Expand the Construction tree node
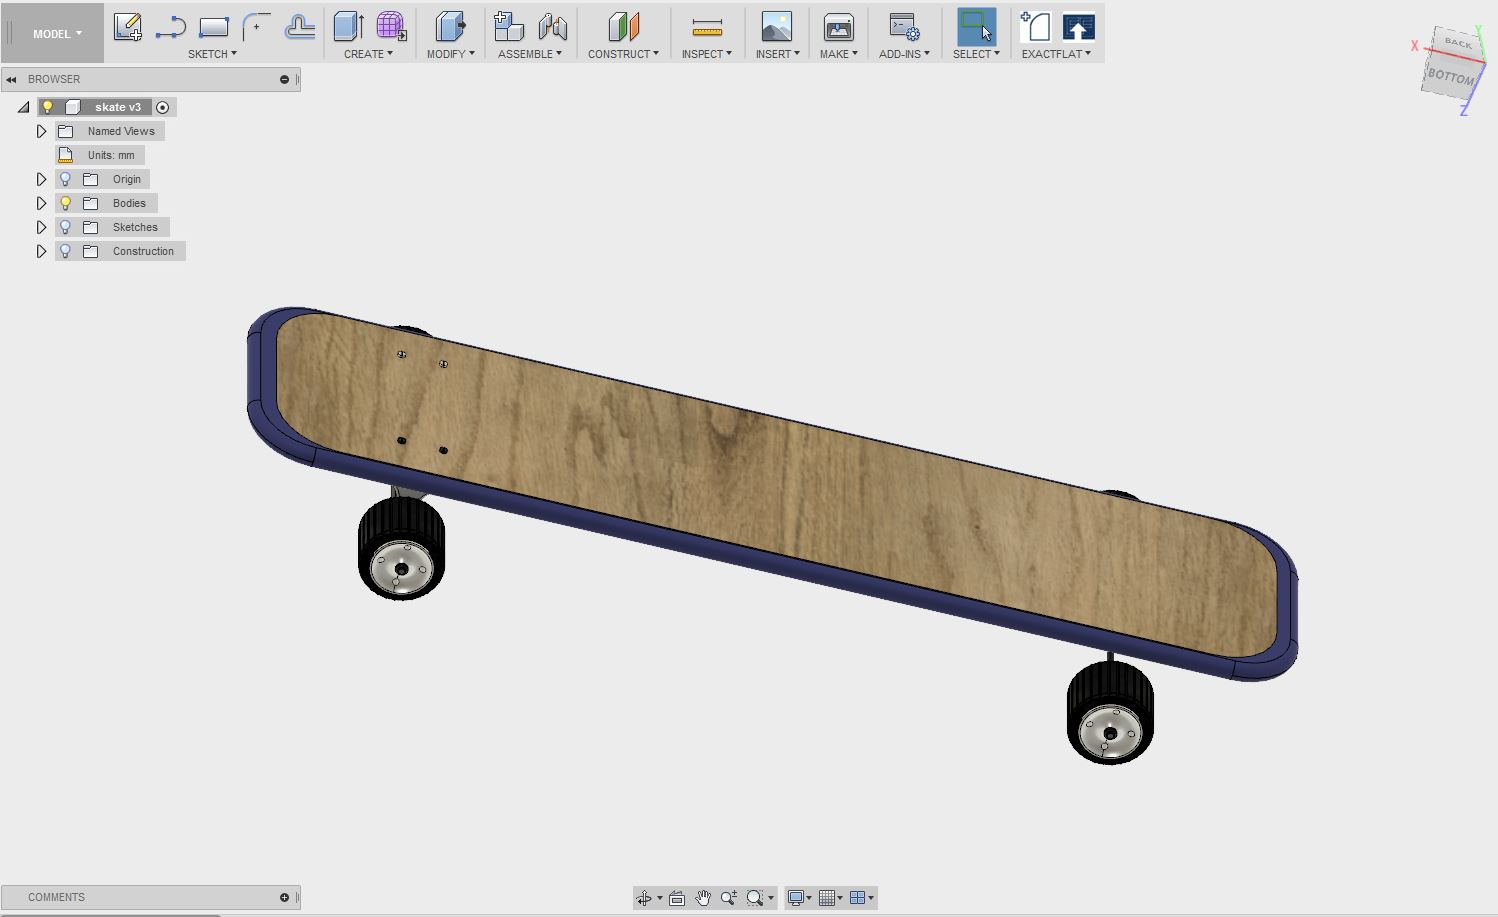This screenshot has width=1498, height=917. 41,251
